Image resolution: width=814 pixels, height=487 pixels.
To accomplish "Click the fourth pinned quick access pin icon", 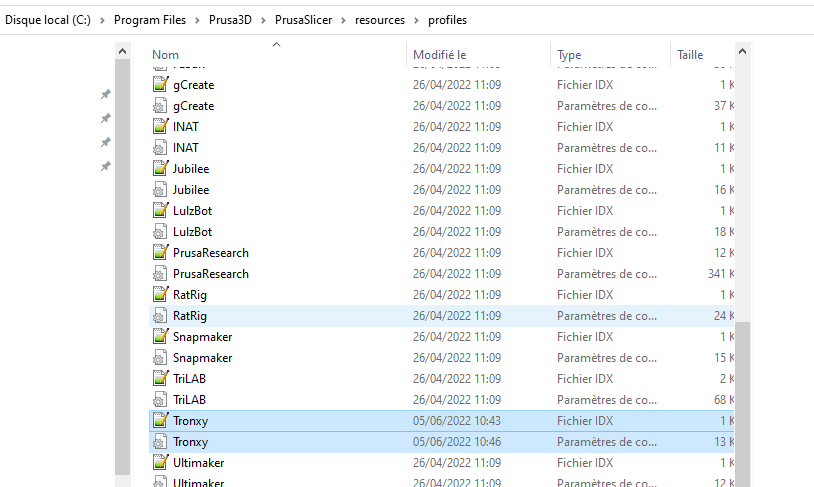I will [x=105, y=166].
